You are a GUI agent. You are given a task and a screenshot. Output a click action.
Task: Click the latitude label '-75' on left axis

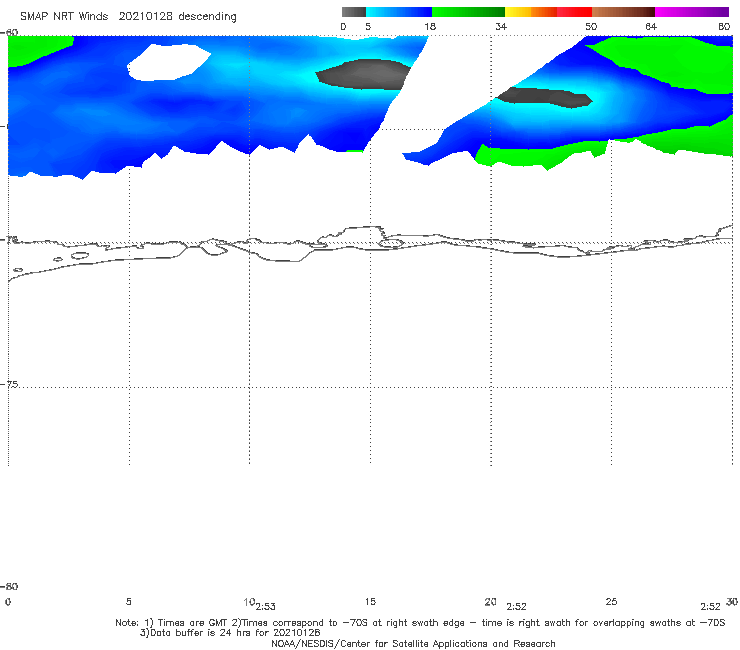[10, 384]
